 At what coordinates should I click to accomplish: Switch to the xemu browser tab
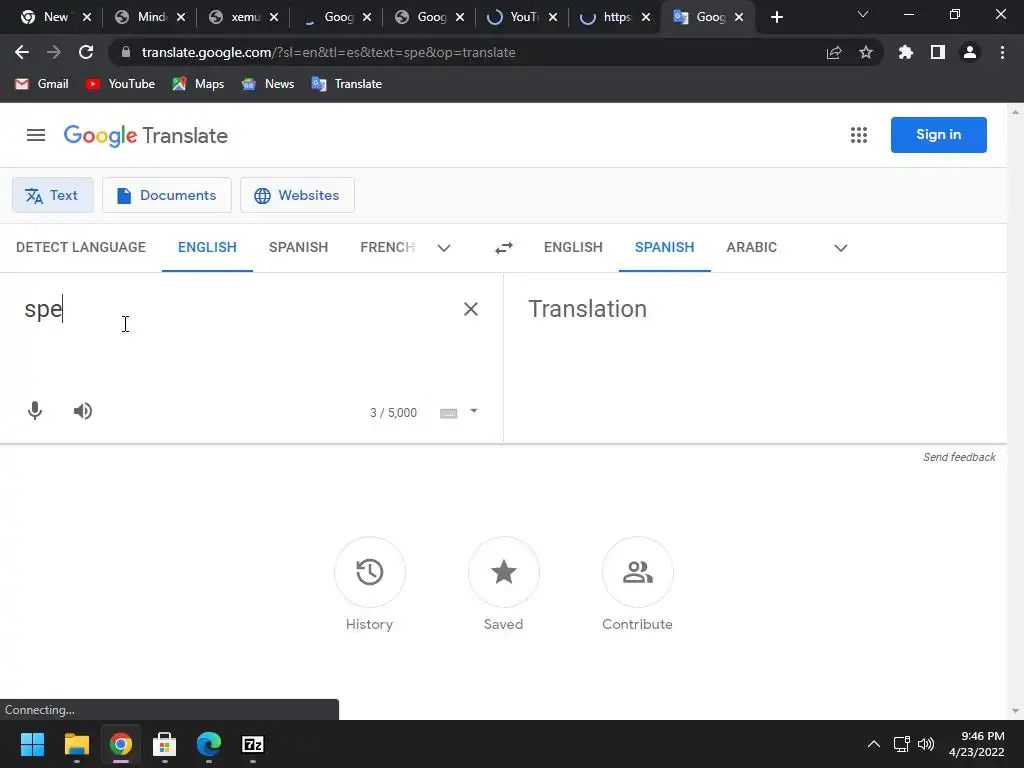[244, 18]
